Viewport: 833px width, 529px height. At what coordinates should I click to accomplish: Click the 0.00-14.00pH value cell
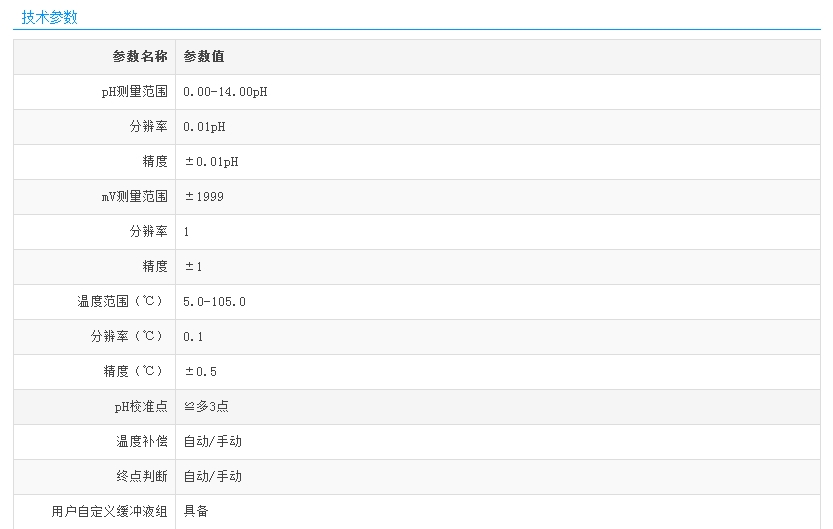(225, 92)
